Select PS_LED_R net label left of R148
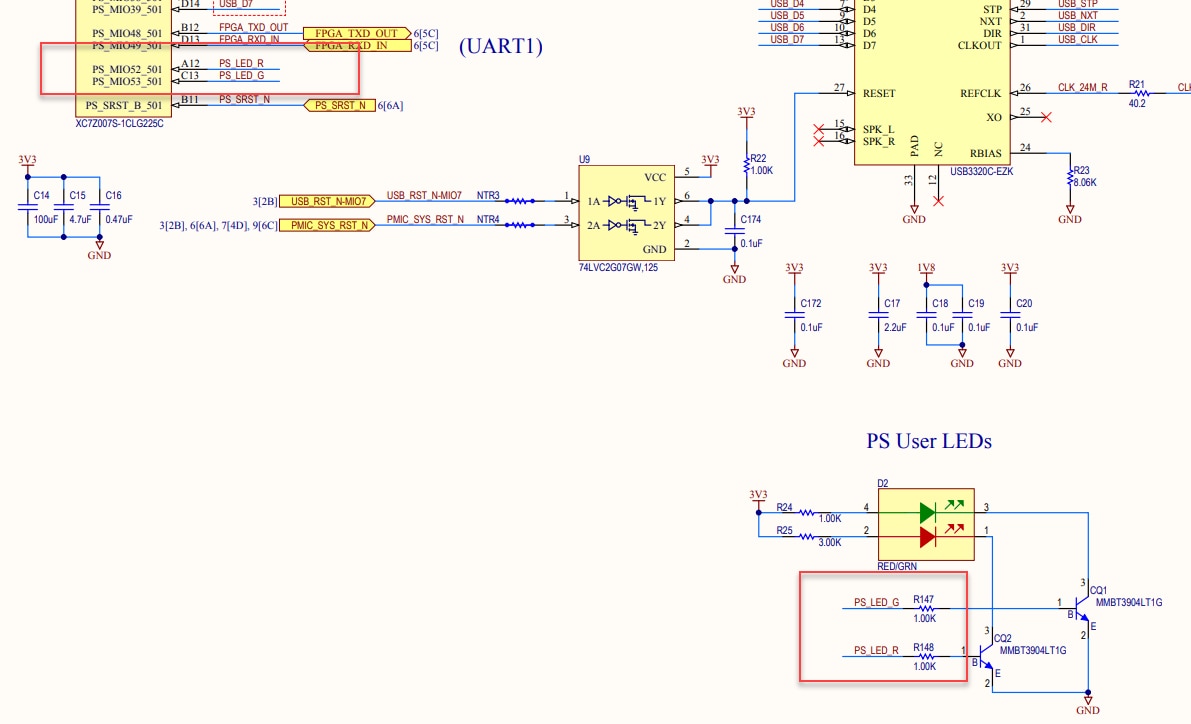The image size is (1191, 724). [877, 650]
